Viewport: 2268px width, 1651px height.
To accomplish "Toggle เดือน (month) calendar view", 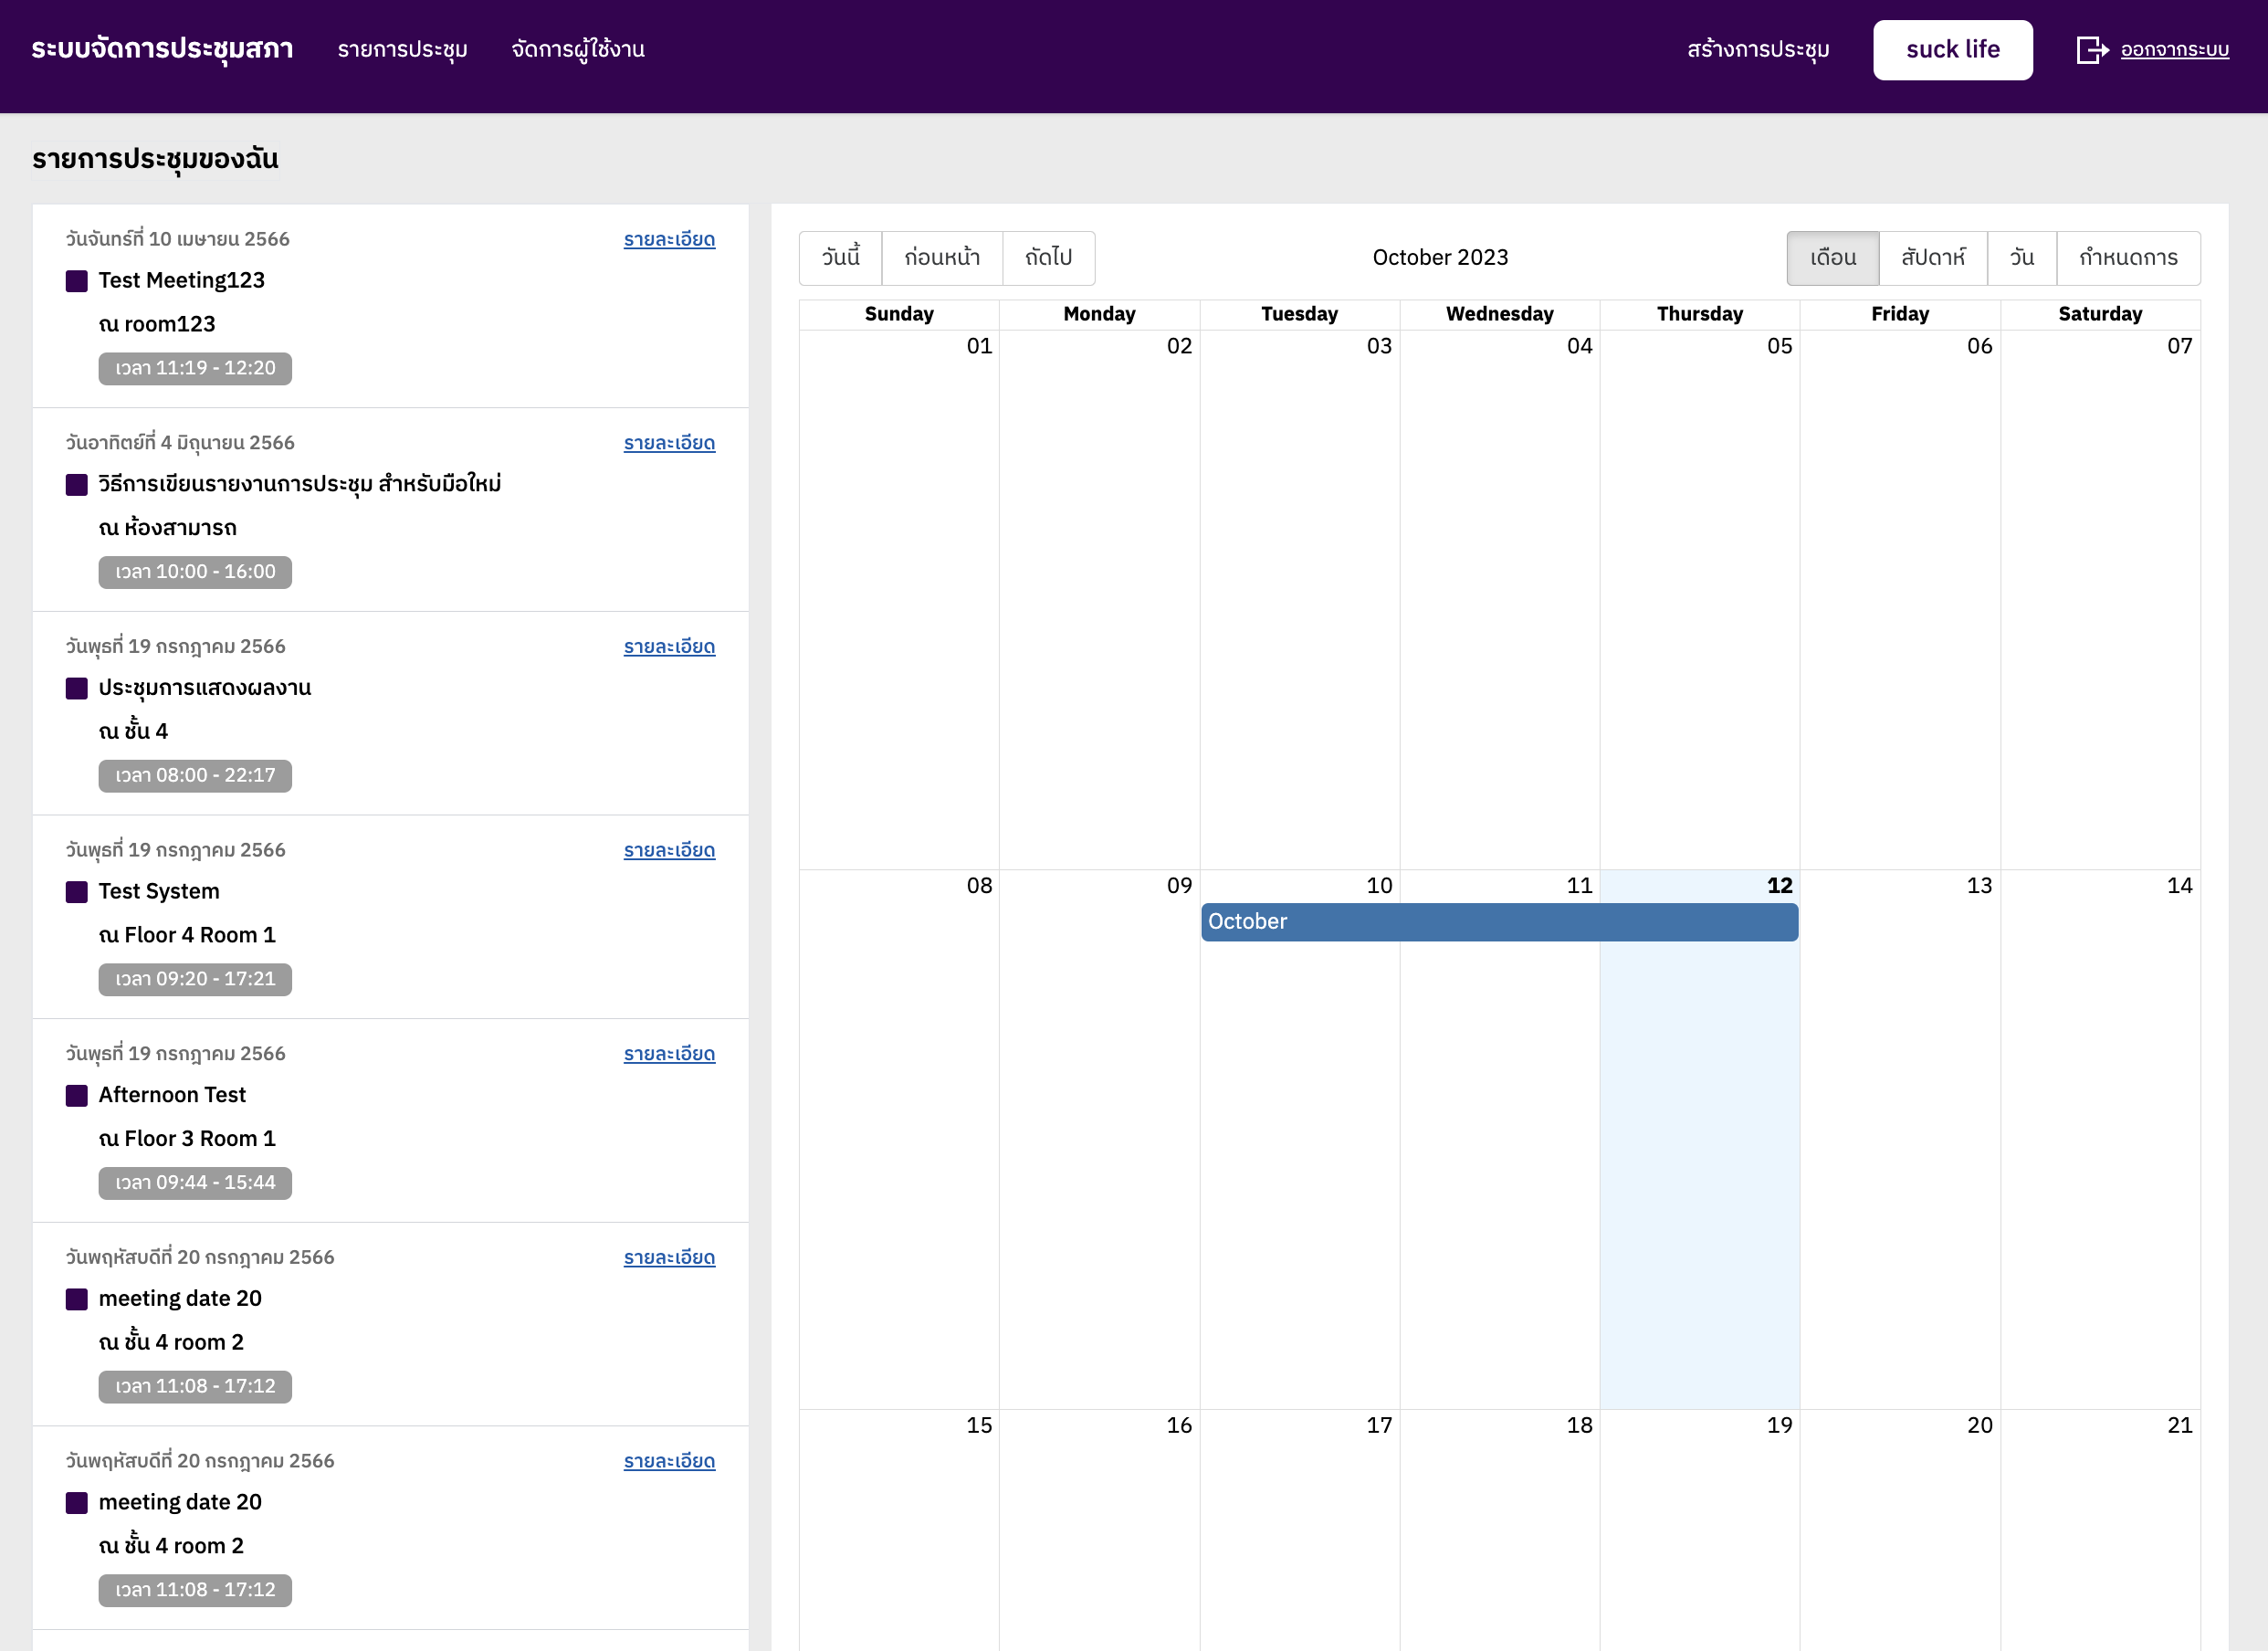I will [x=1833, y=256].
